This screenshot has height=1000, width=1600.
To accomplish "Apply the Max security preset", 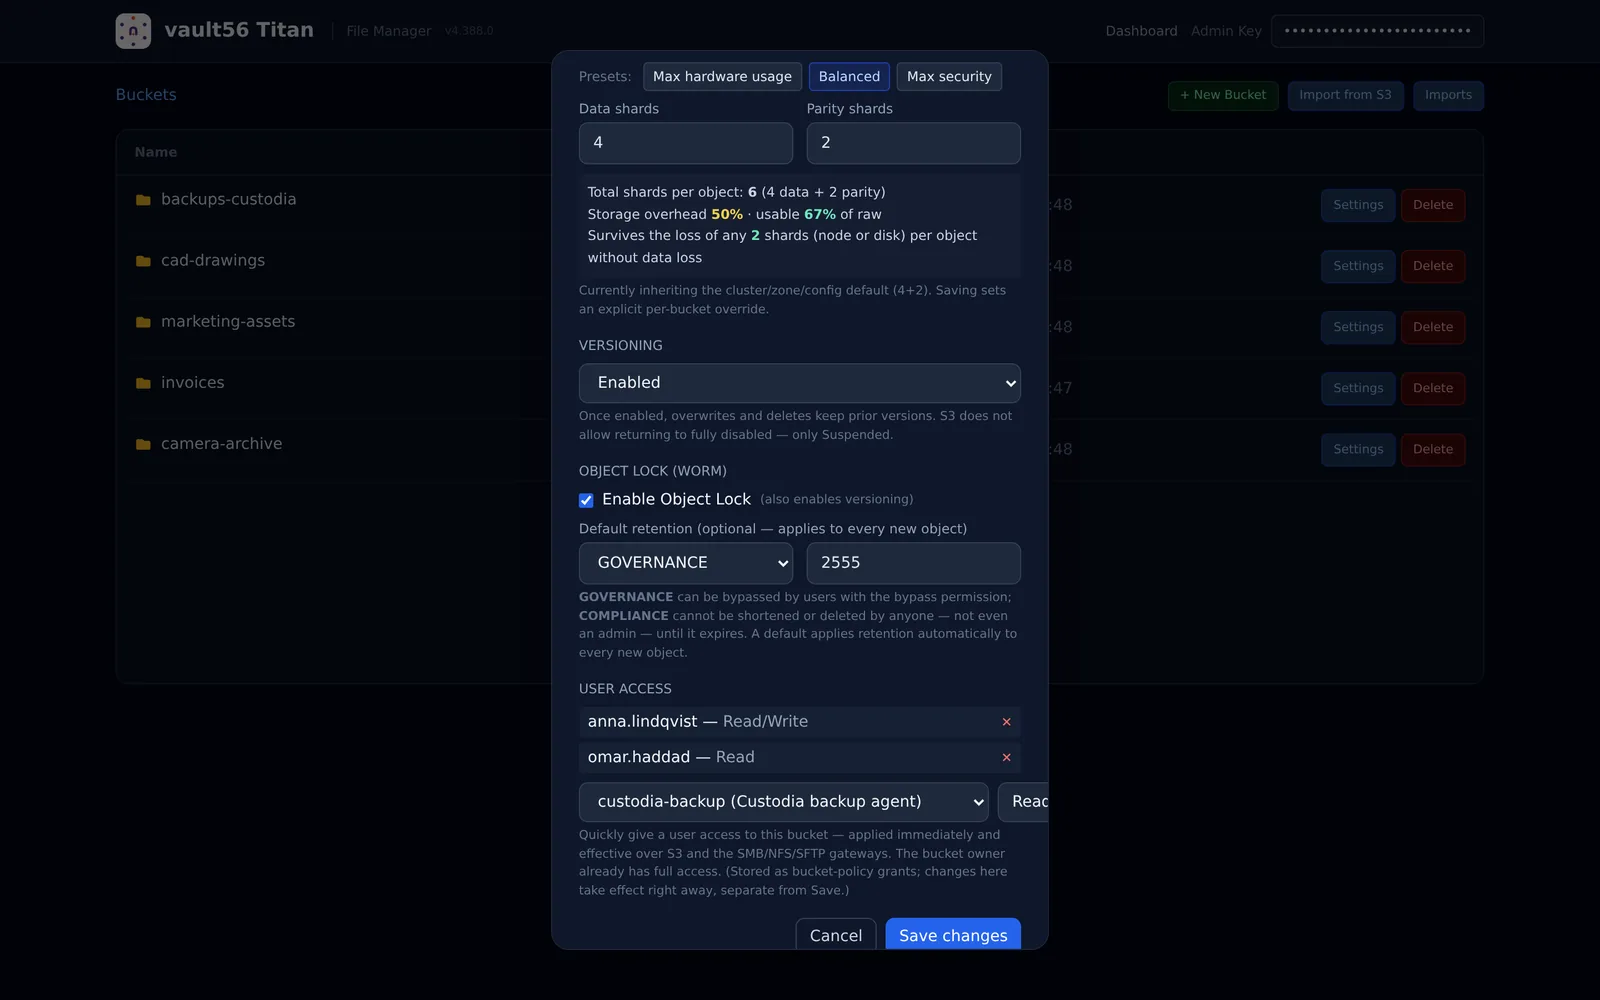I will pos(949,77).
